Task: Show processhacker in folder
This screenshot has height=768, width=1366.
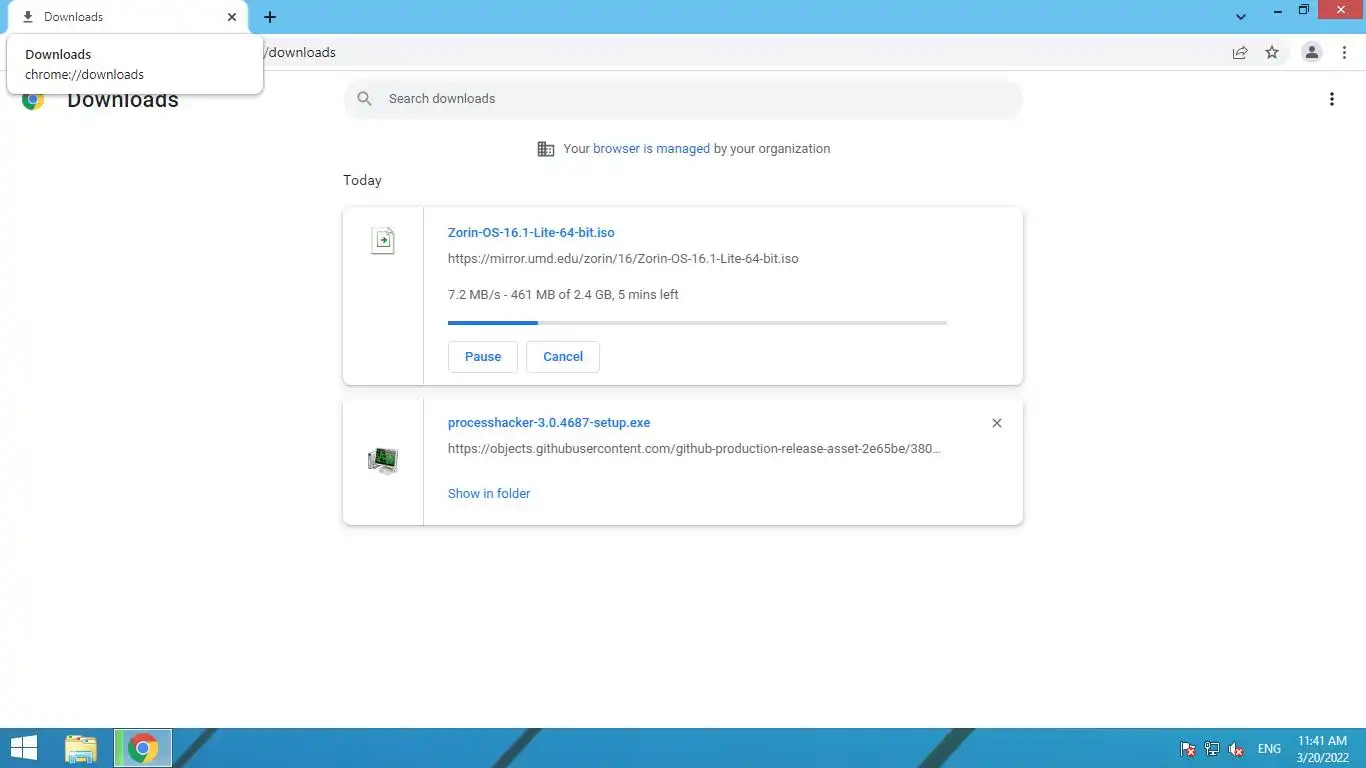Action: (x=489, y=493)
